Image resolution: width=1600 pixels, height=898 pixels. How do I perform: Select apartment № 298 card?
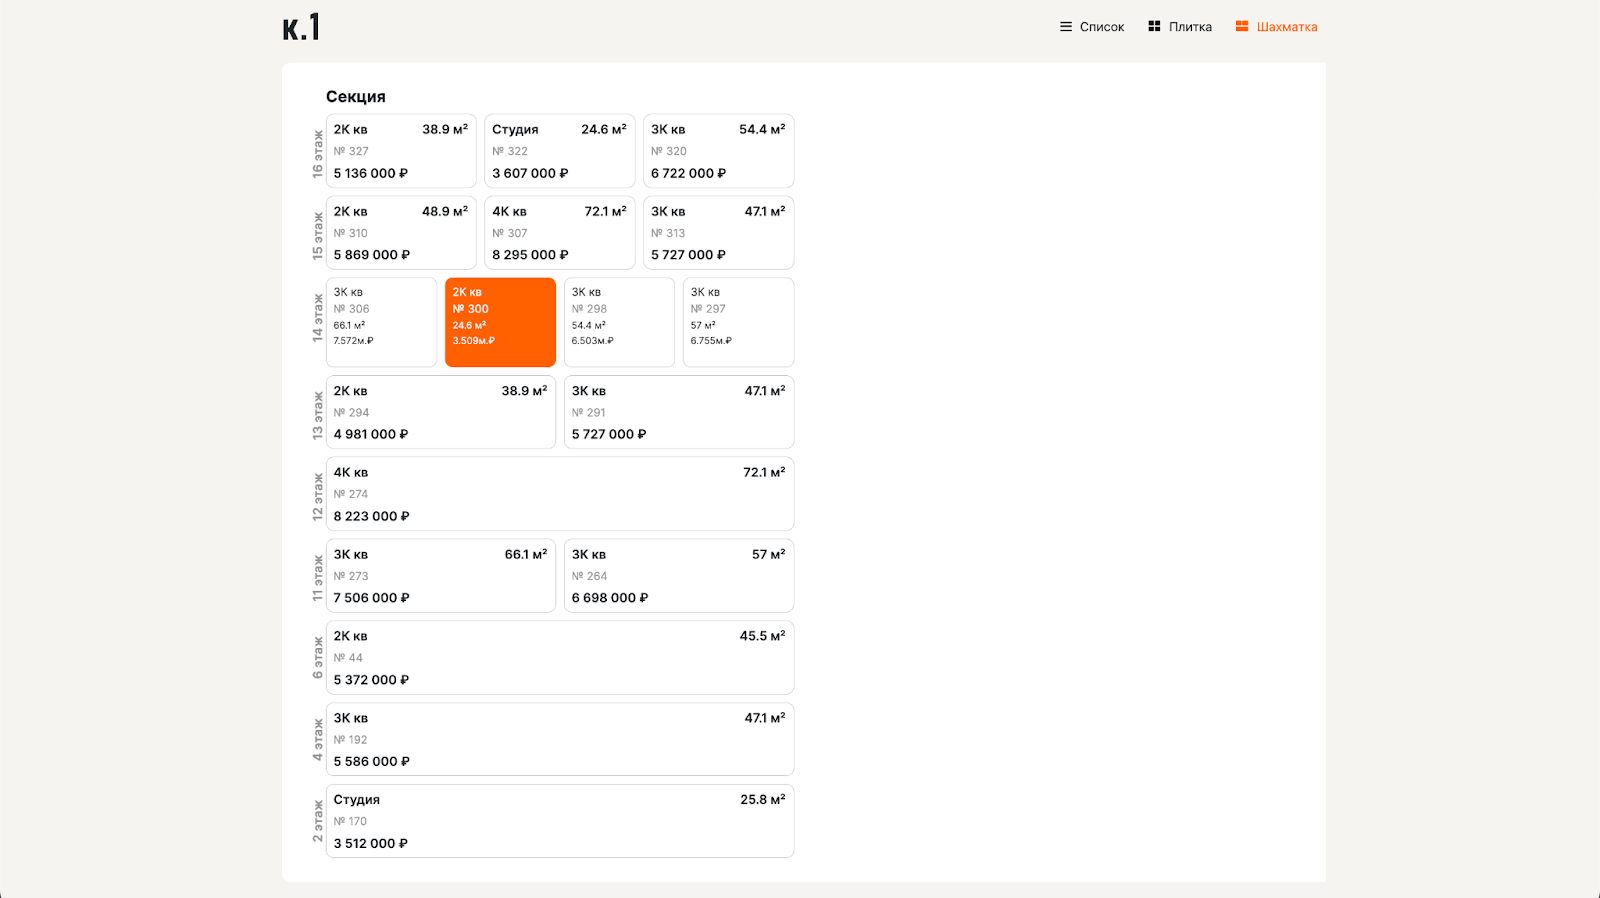[x=619, y=322]
